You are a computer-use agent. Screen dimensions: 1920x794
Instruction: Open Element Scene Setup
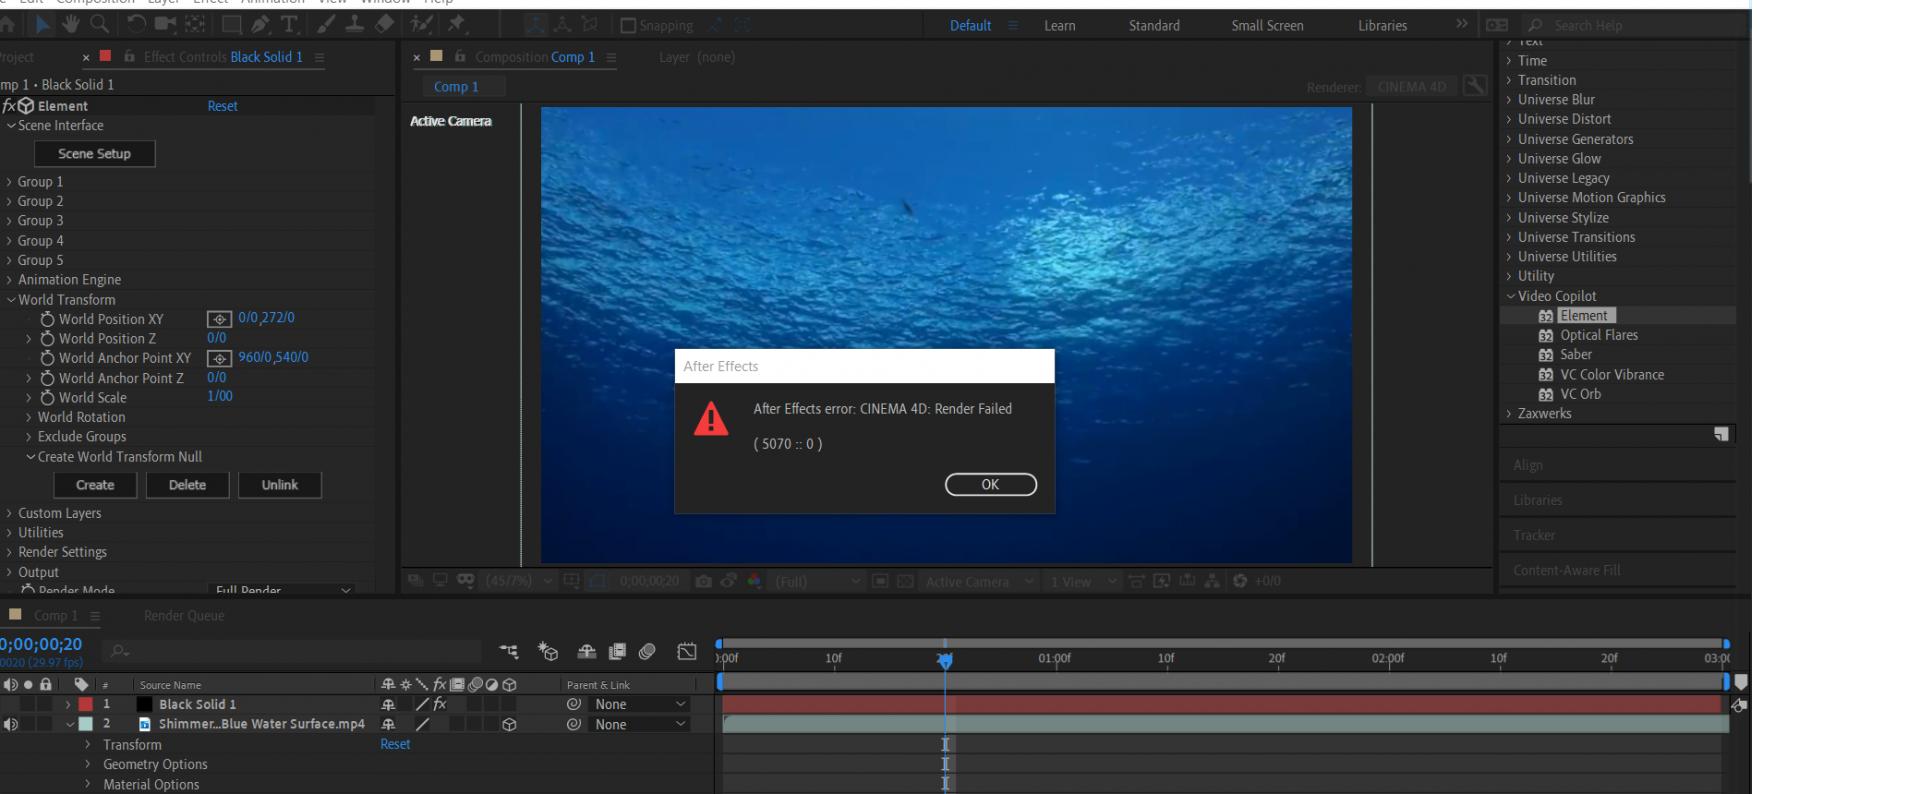coord(95,154)
